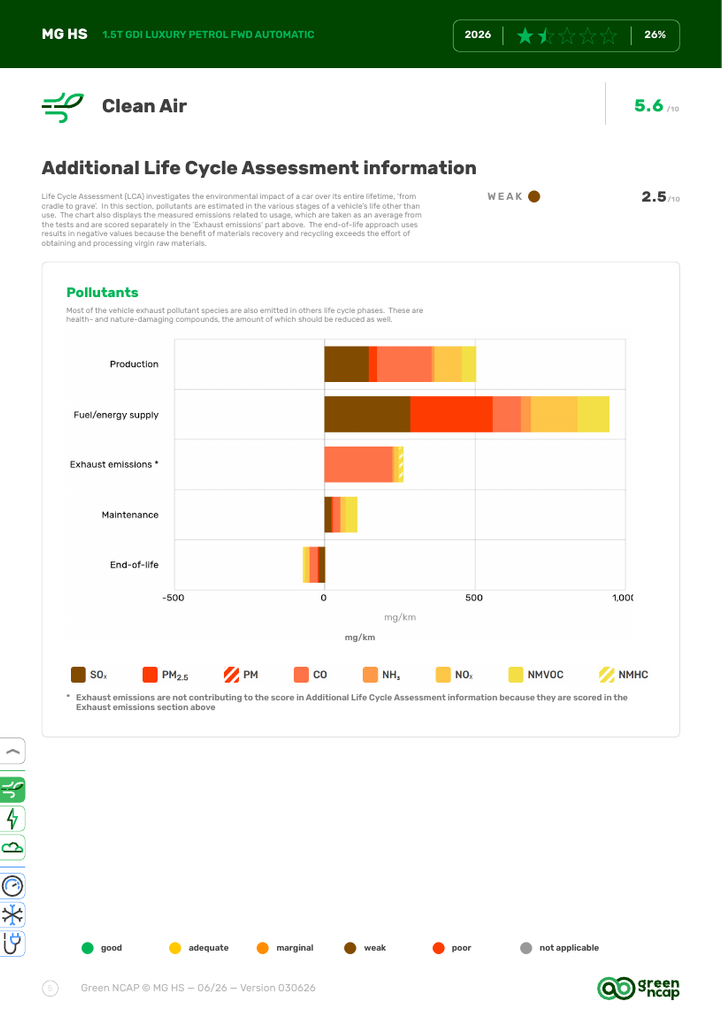Viewport: 722px width, 1024px height.
Task: Click the NH3 legend swatch
Action: pyautogui.click(x=370, y=675)
